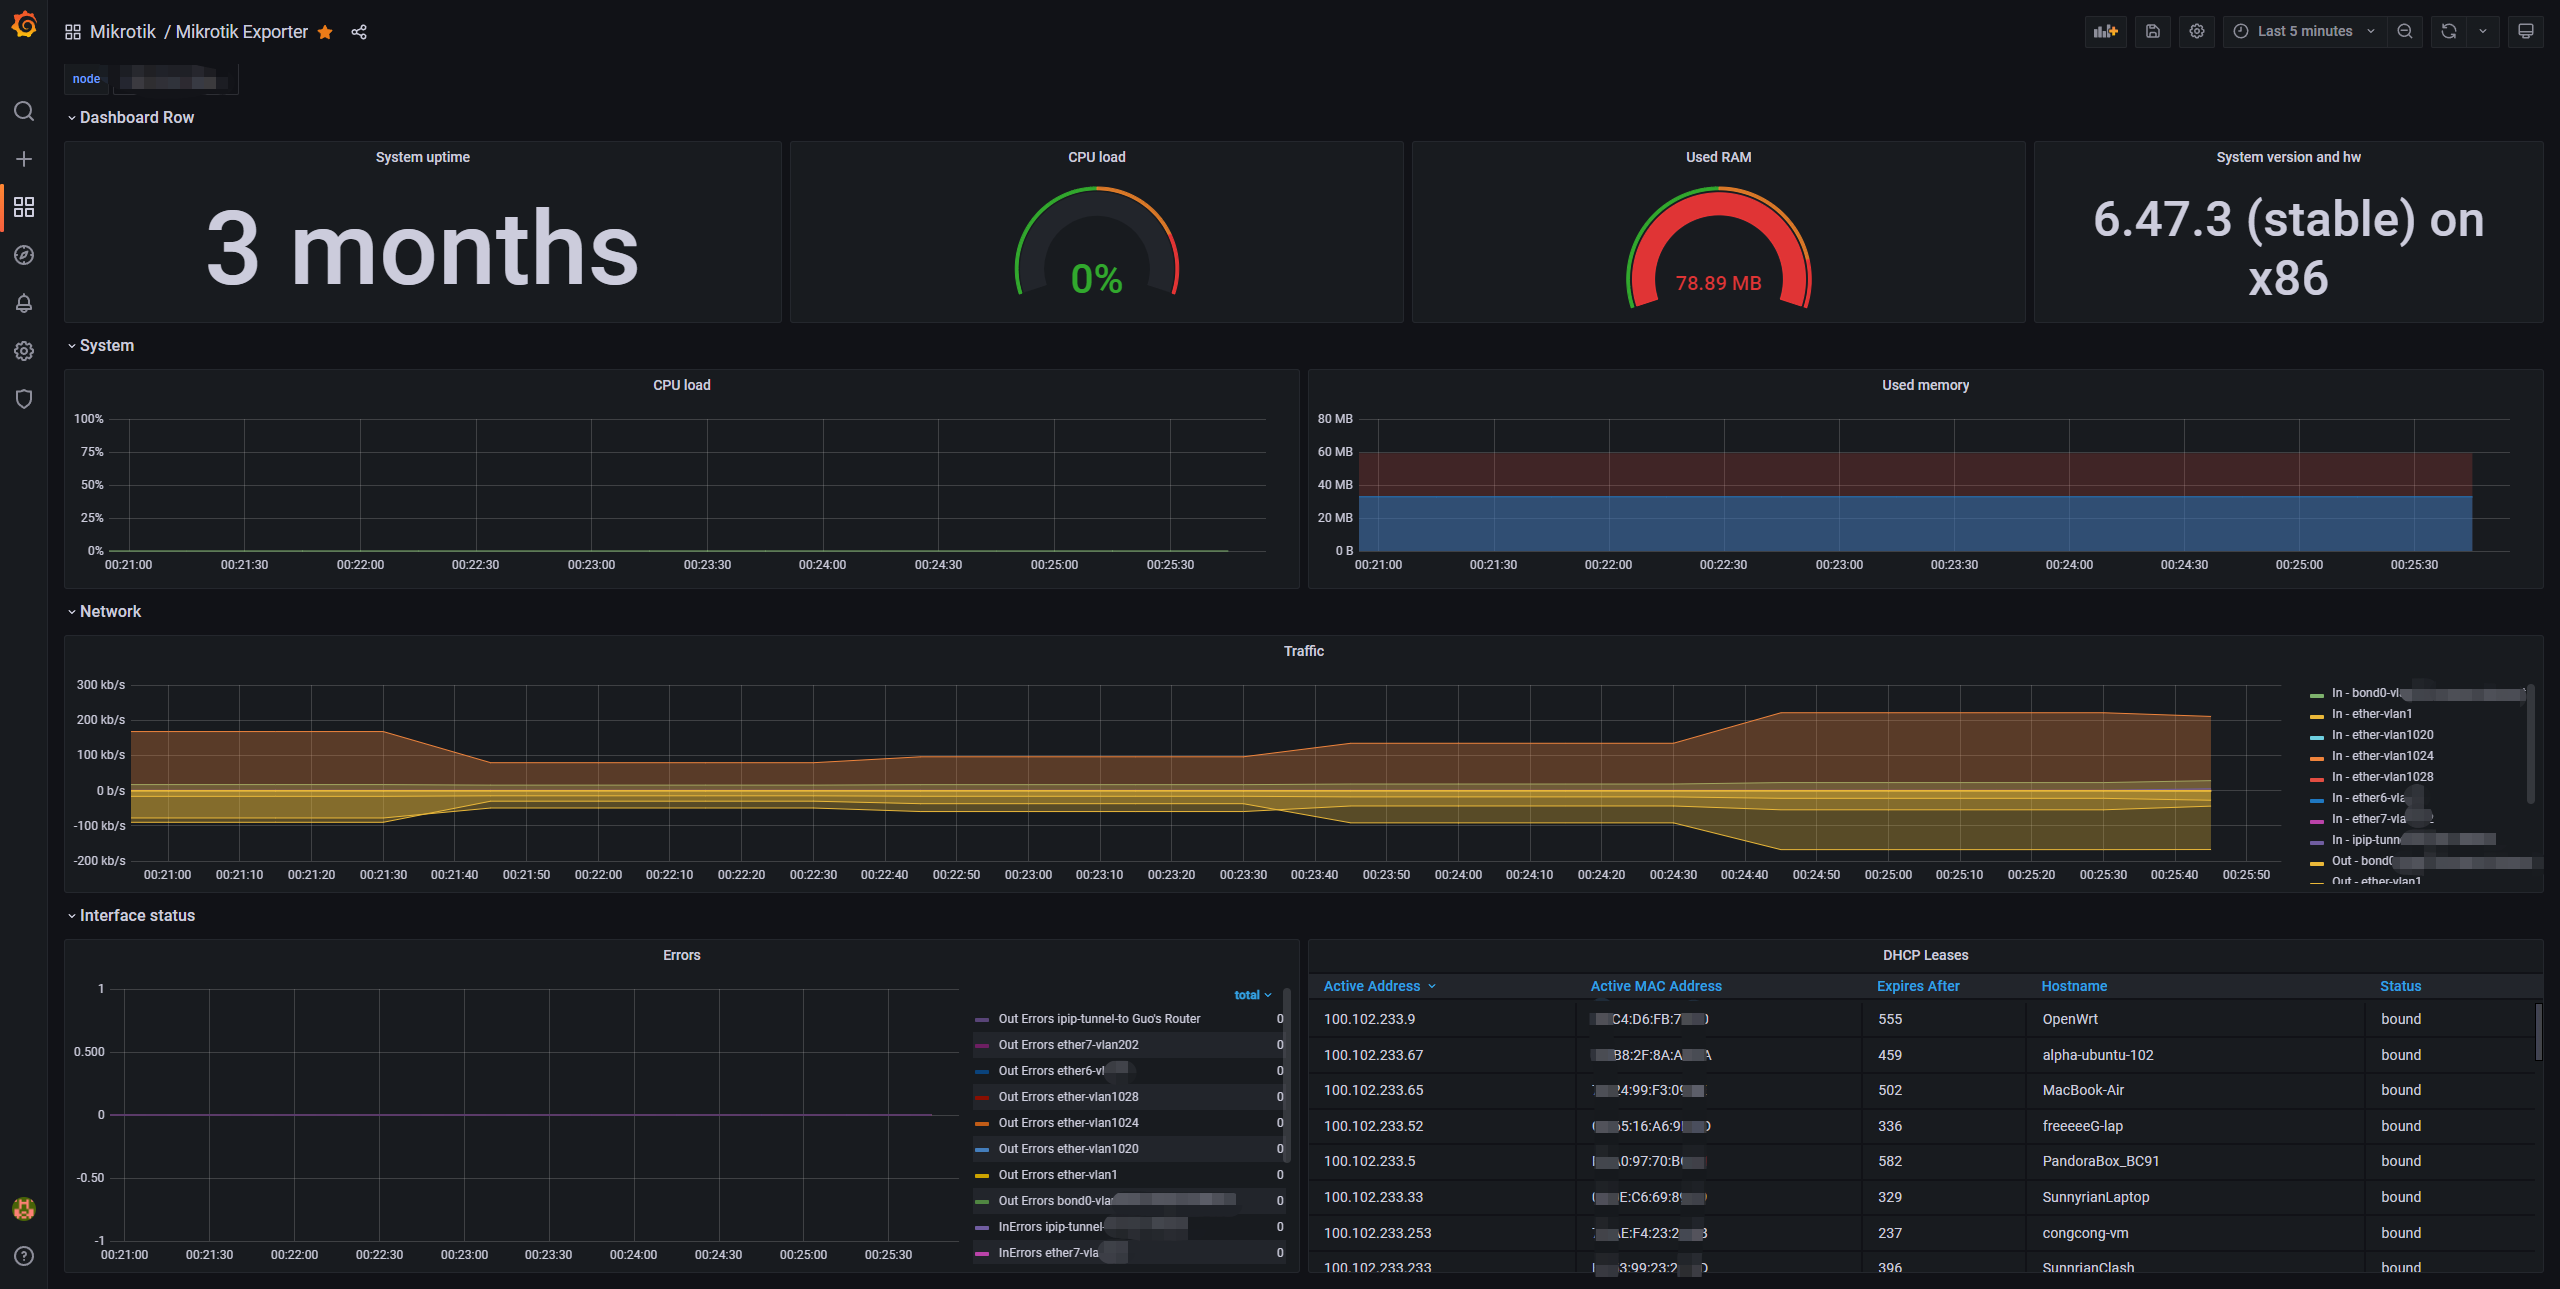Save the dashboard with the save icon
The image size is (2560, 1289).
click(2153, 31)
